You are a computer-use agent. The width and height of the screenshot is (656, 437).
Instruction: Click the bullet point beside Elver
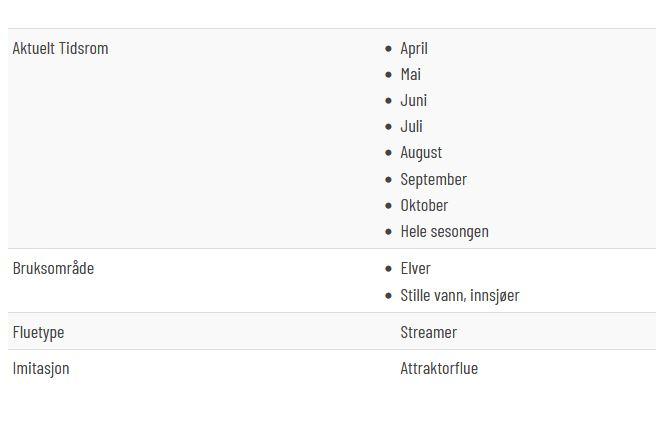click(x=388, y=269)
